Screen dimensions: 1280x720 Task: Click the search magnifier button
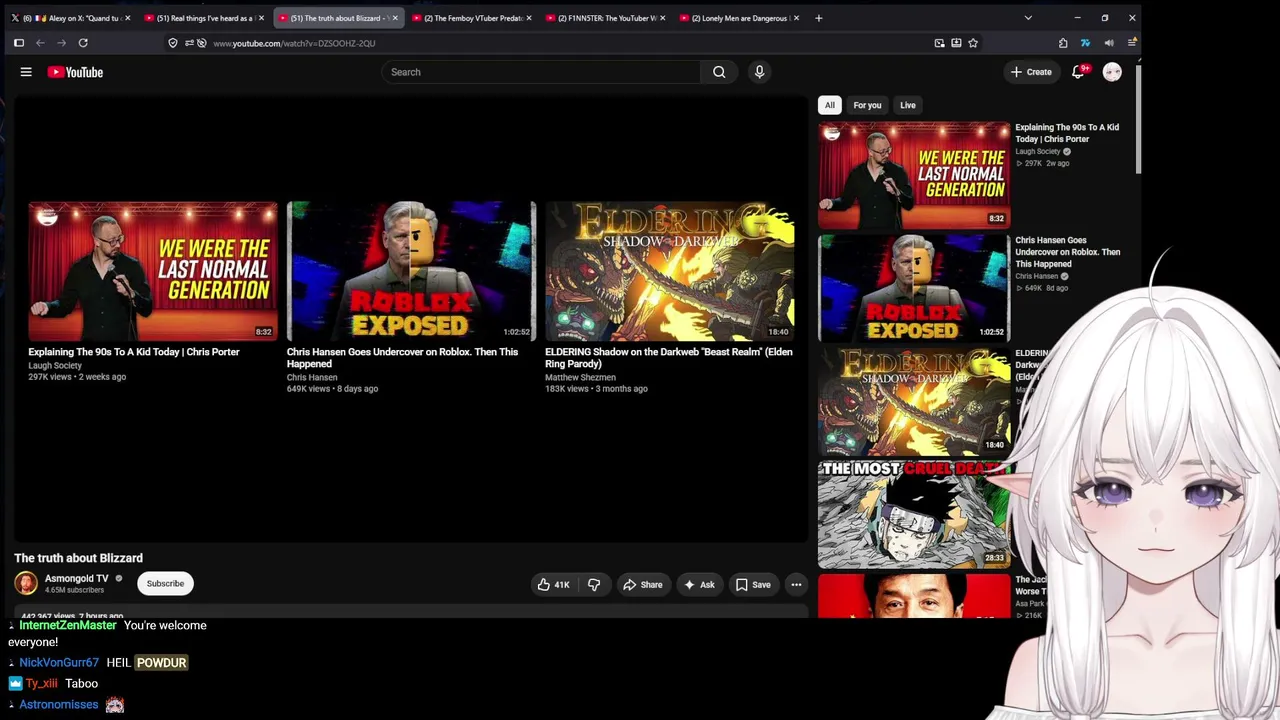coord(719,72)
